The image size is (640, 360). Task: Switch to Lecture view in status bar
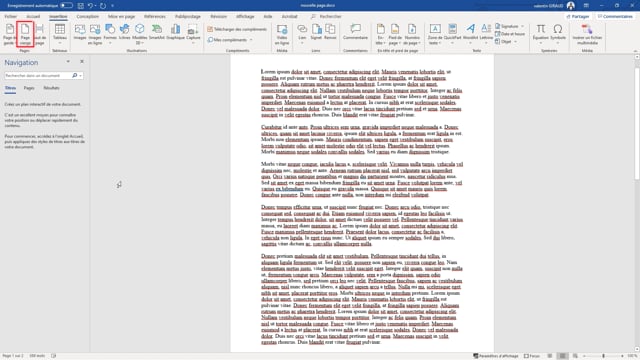[x=550, y=356]
